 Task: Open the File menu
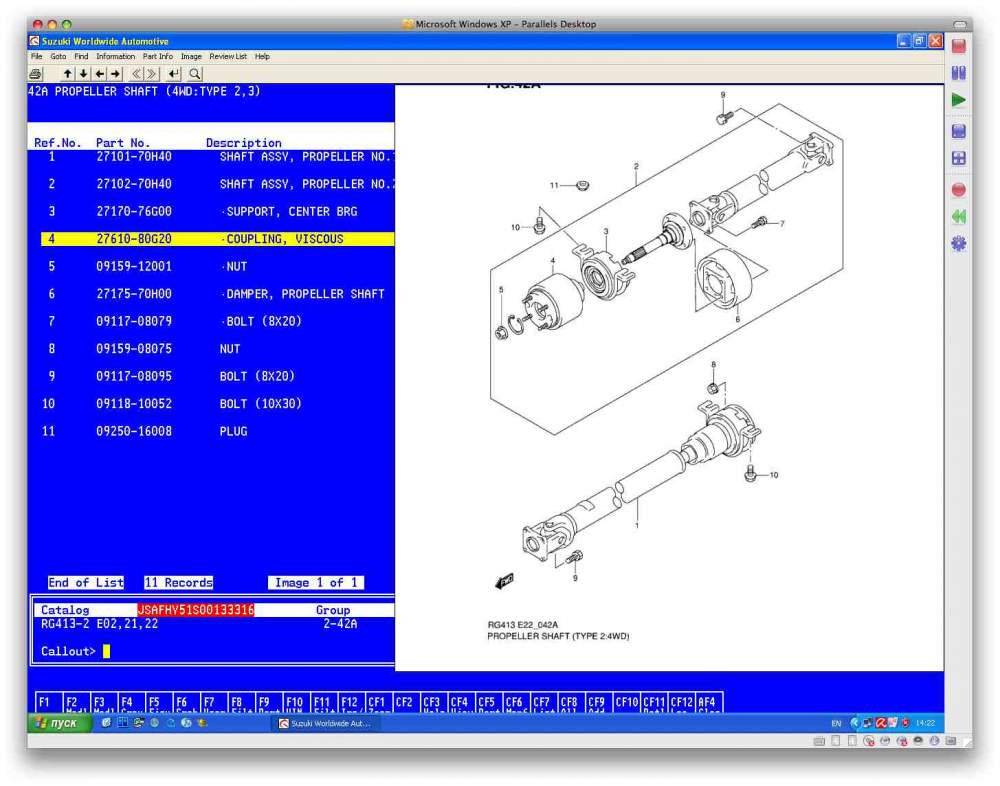point(36,56)
